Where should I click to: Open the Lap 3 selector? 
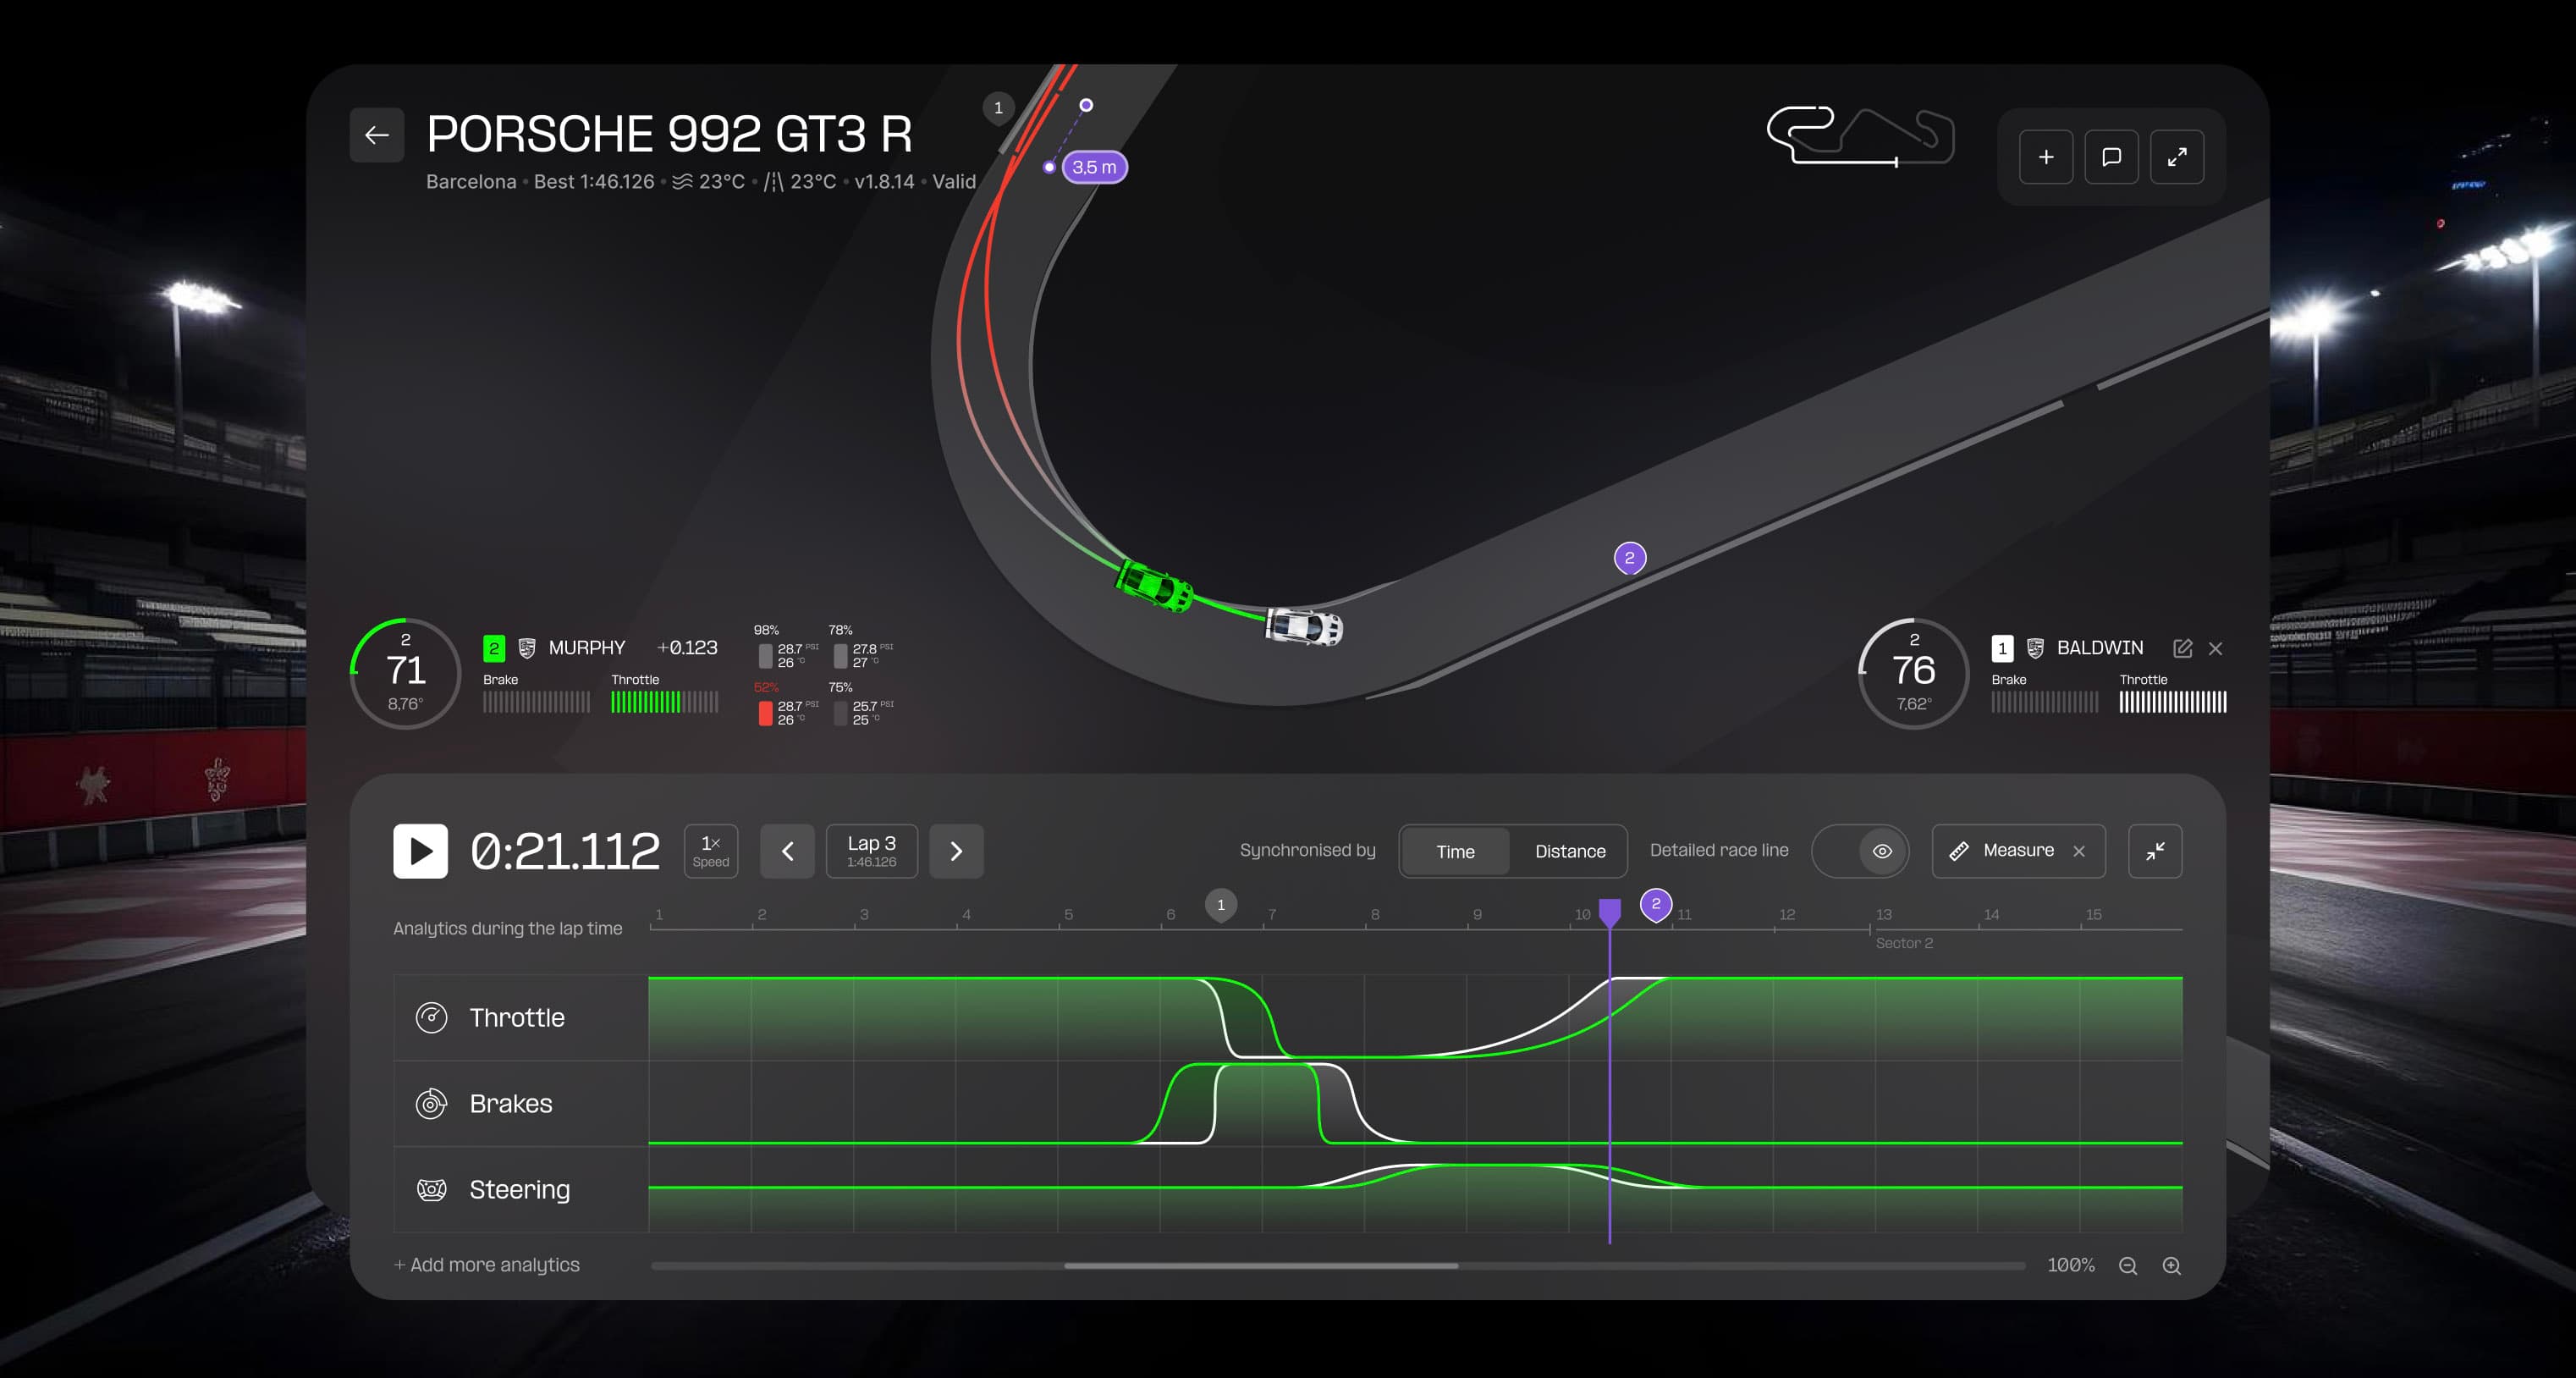tap(871, 851)
